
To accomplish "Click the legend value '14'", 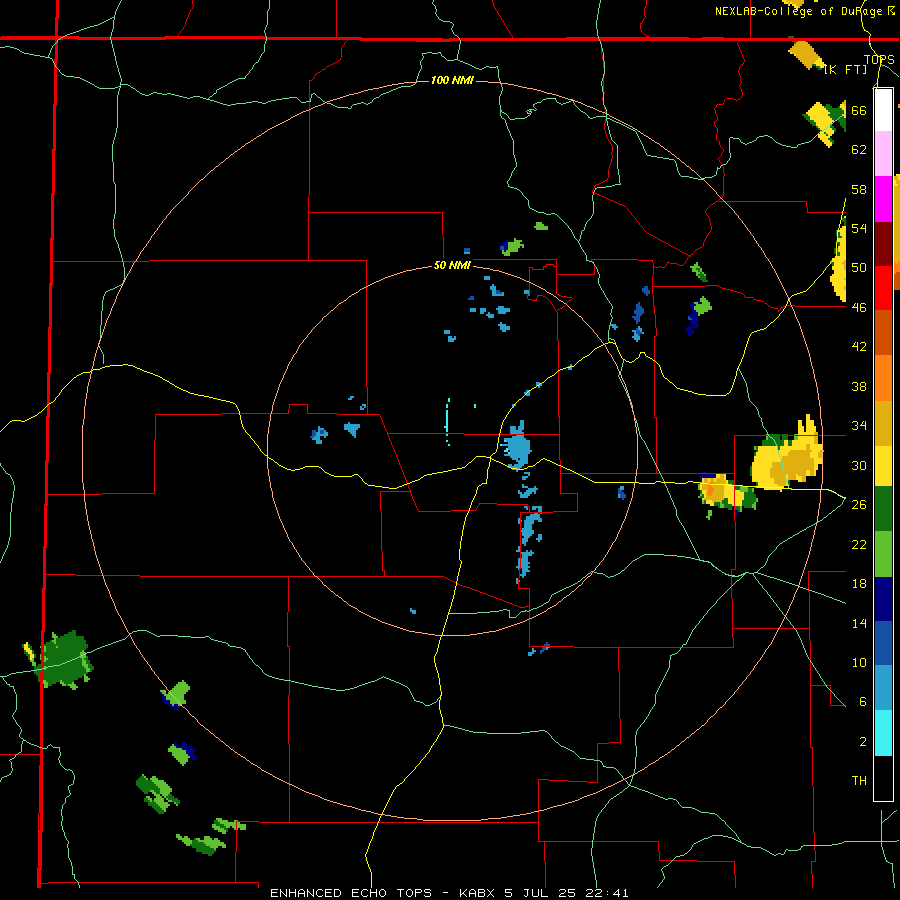I will pos(859,623).
